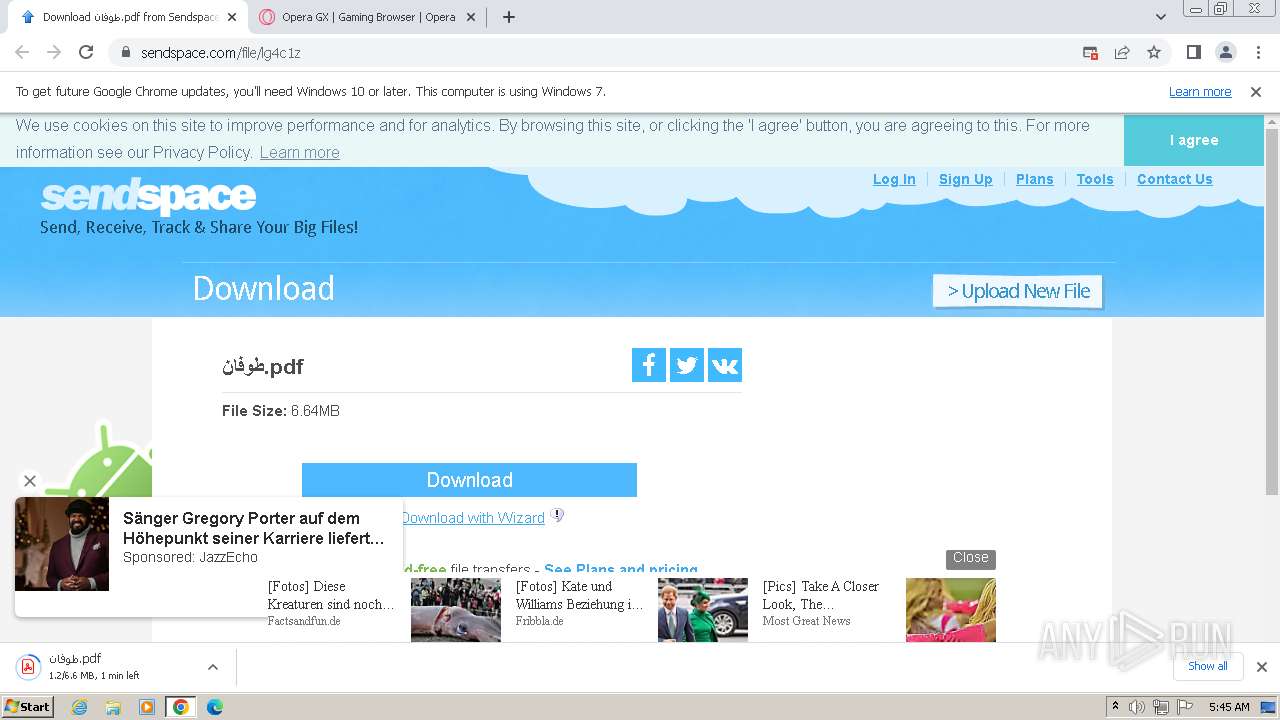Switch to the Opera GX Gaming Browser tab
1280x720 pixels.
point(368,17)
